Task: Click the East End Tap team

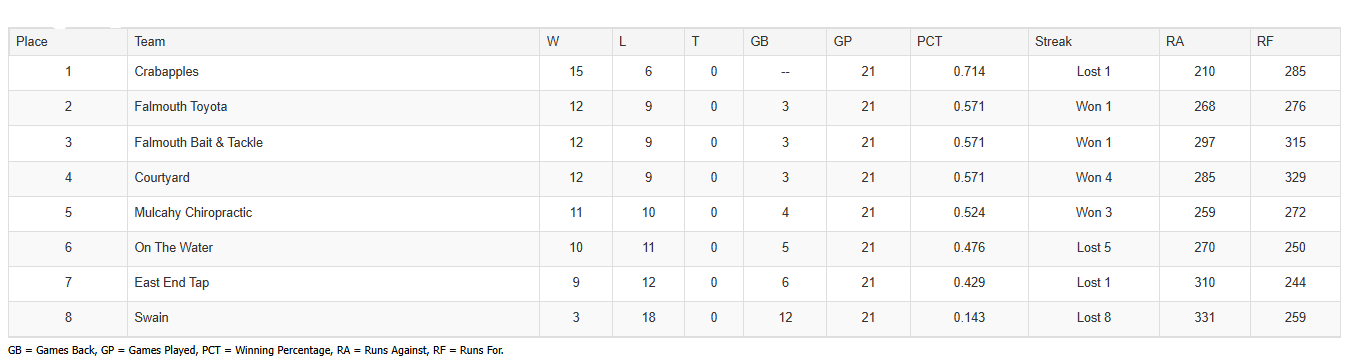Action: pyautogui.click(x=170, y=283)
